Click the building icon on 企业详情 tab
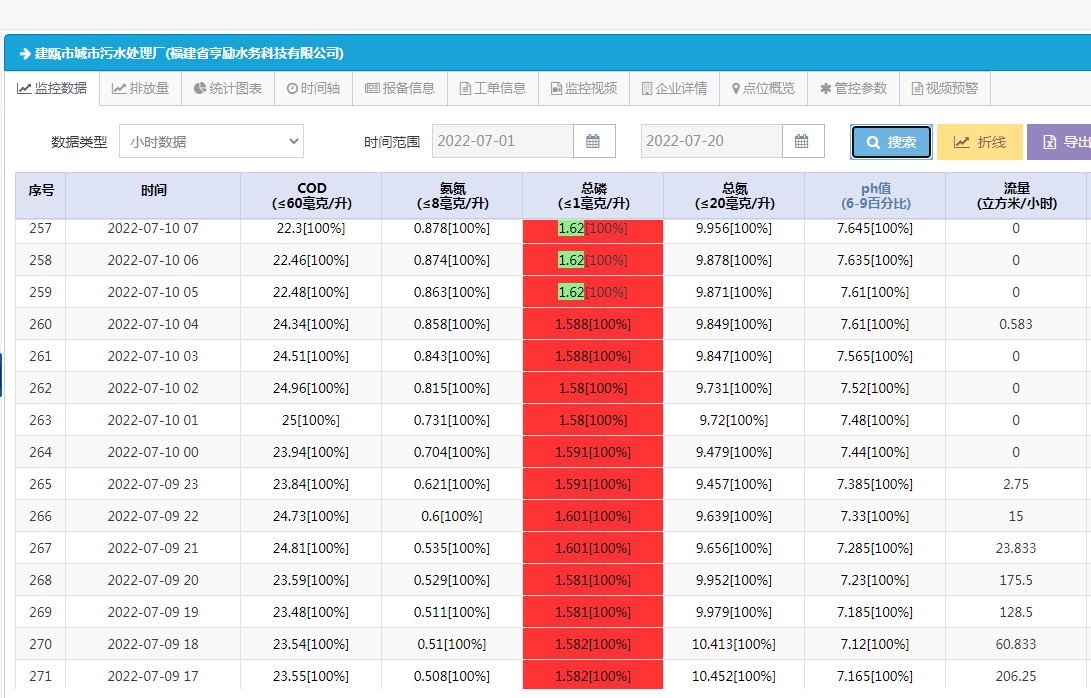This screenshot has height=698, width=1091. tap(647, 88)
